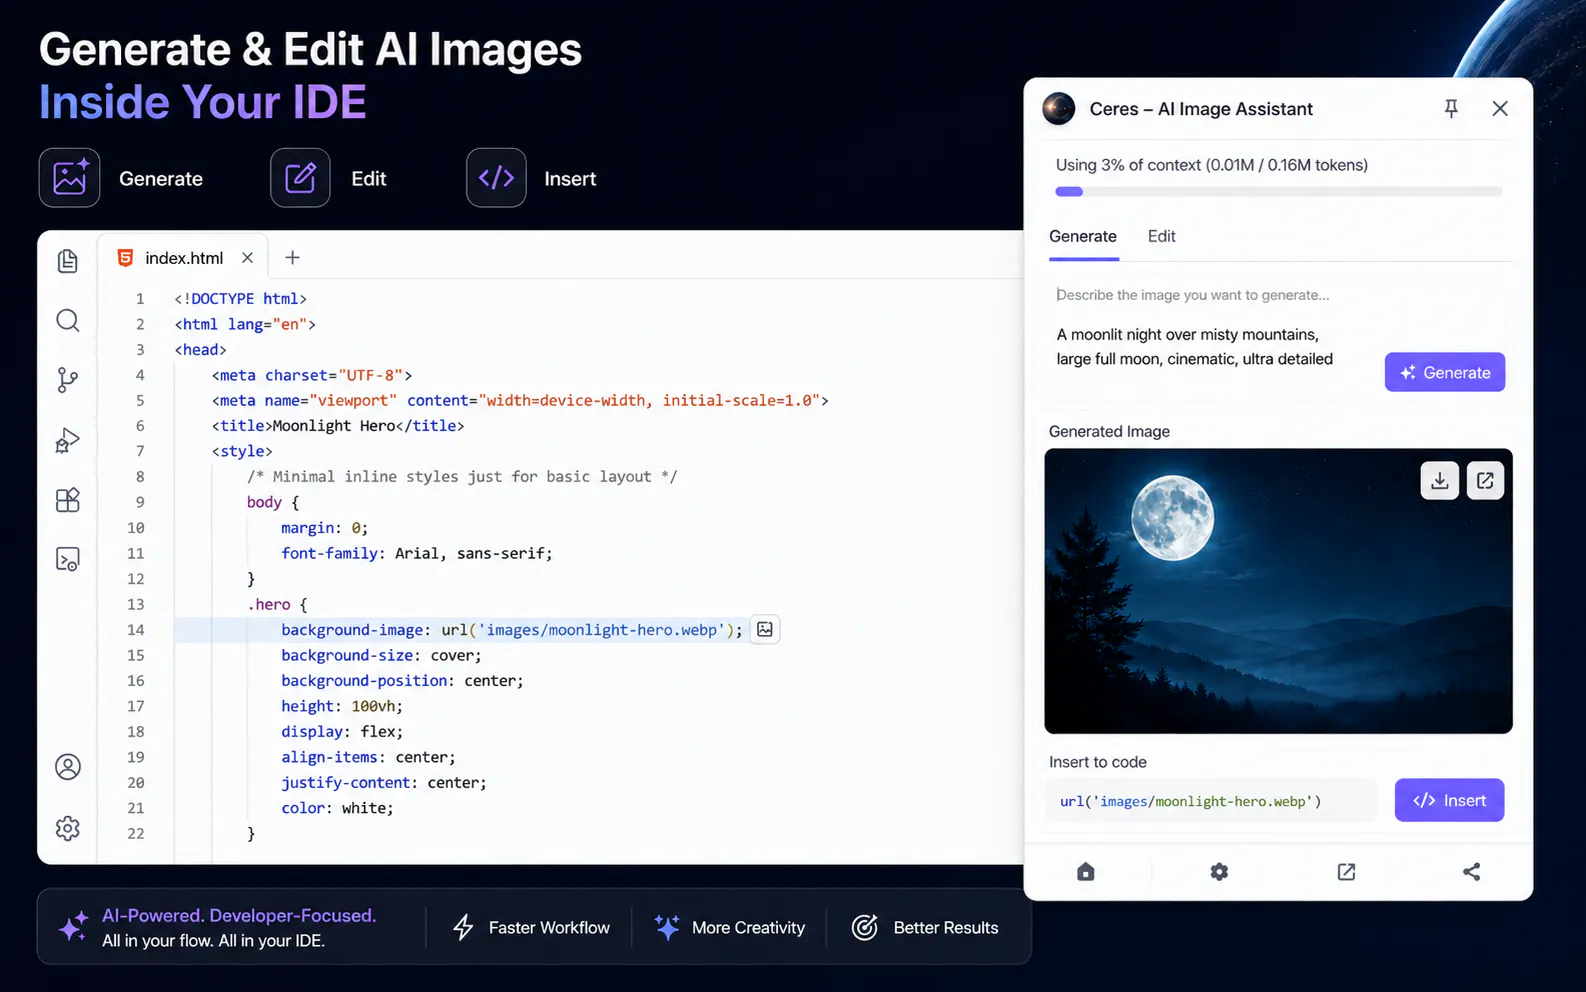Click the "height: 100vh;" code line
Image resolution: width=1586 pixels, height=992 pixels.
pyautogui.click(x=342, y=706)
